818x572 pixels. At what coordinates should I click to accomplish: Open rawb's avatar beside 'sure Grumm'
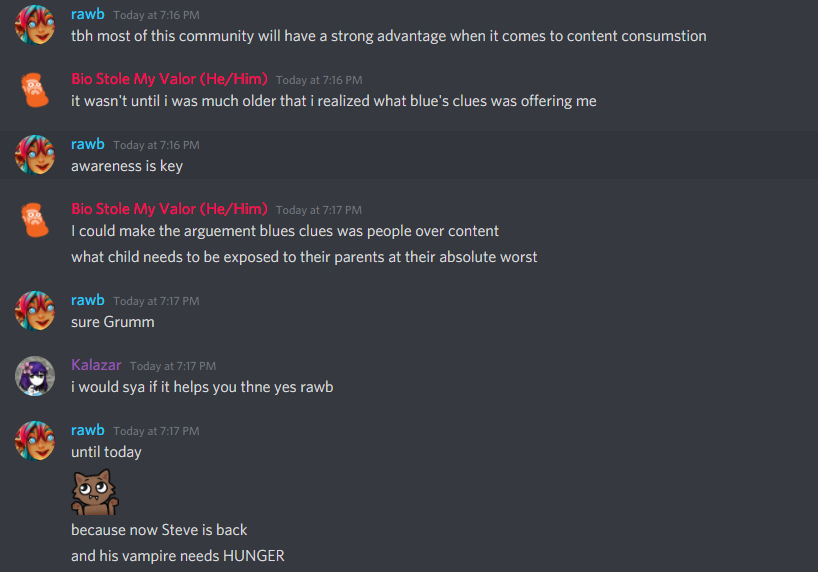tap(35, 311)
